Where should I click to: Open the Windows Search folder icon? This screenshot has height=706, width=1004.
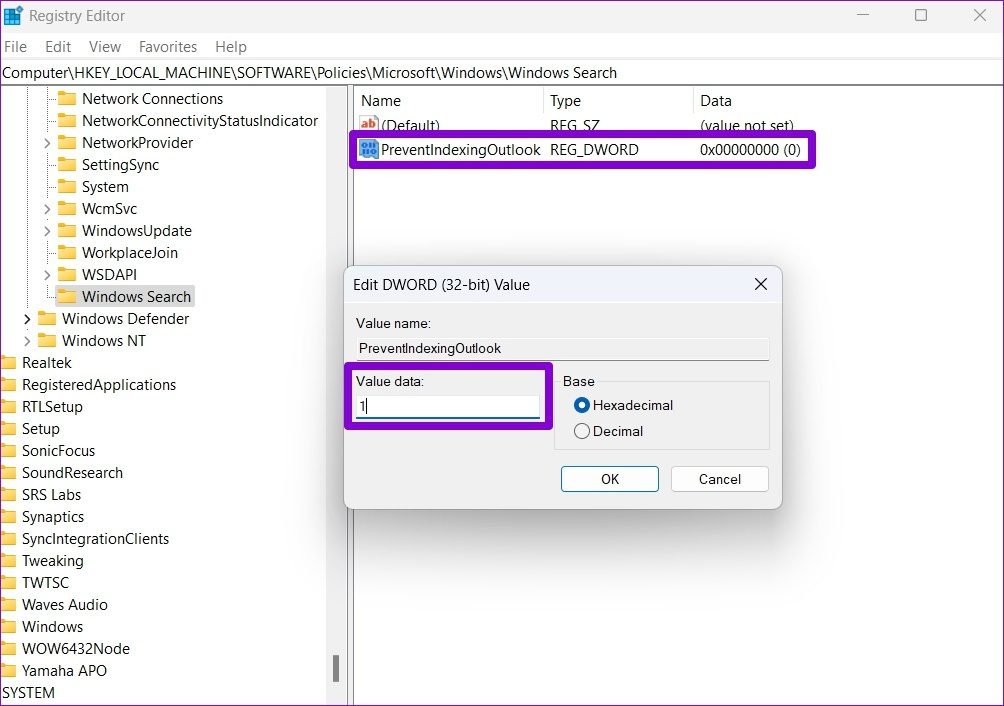(67, 296)
